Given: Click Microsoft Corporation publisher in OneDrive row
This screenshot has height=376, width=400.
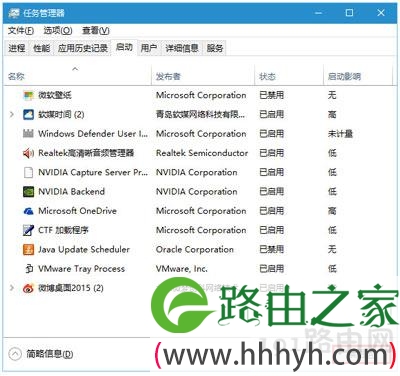Looking at the screenshot, I should click(x=201, y=211).
